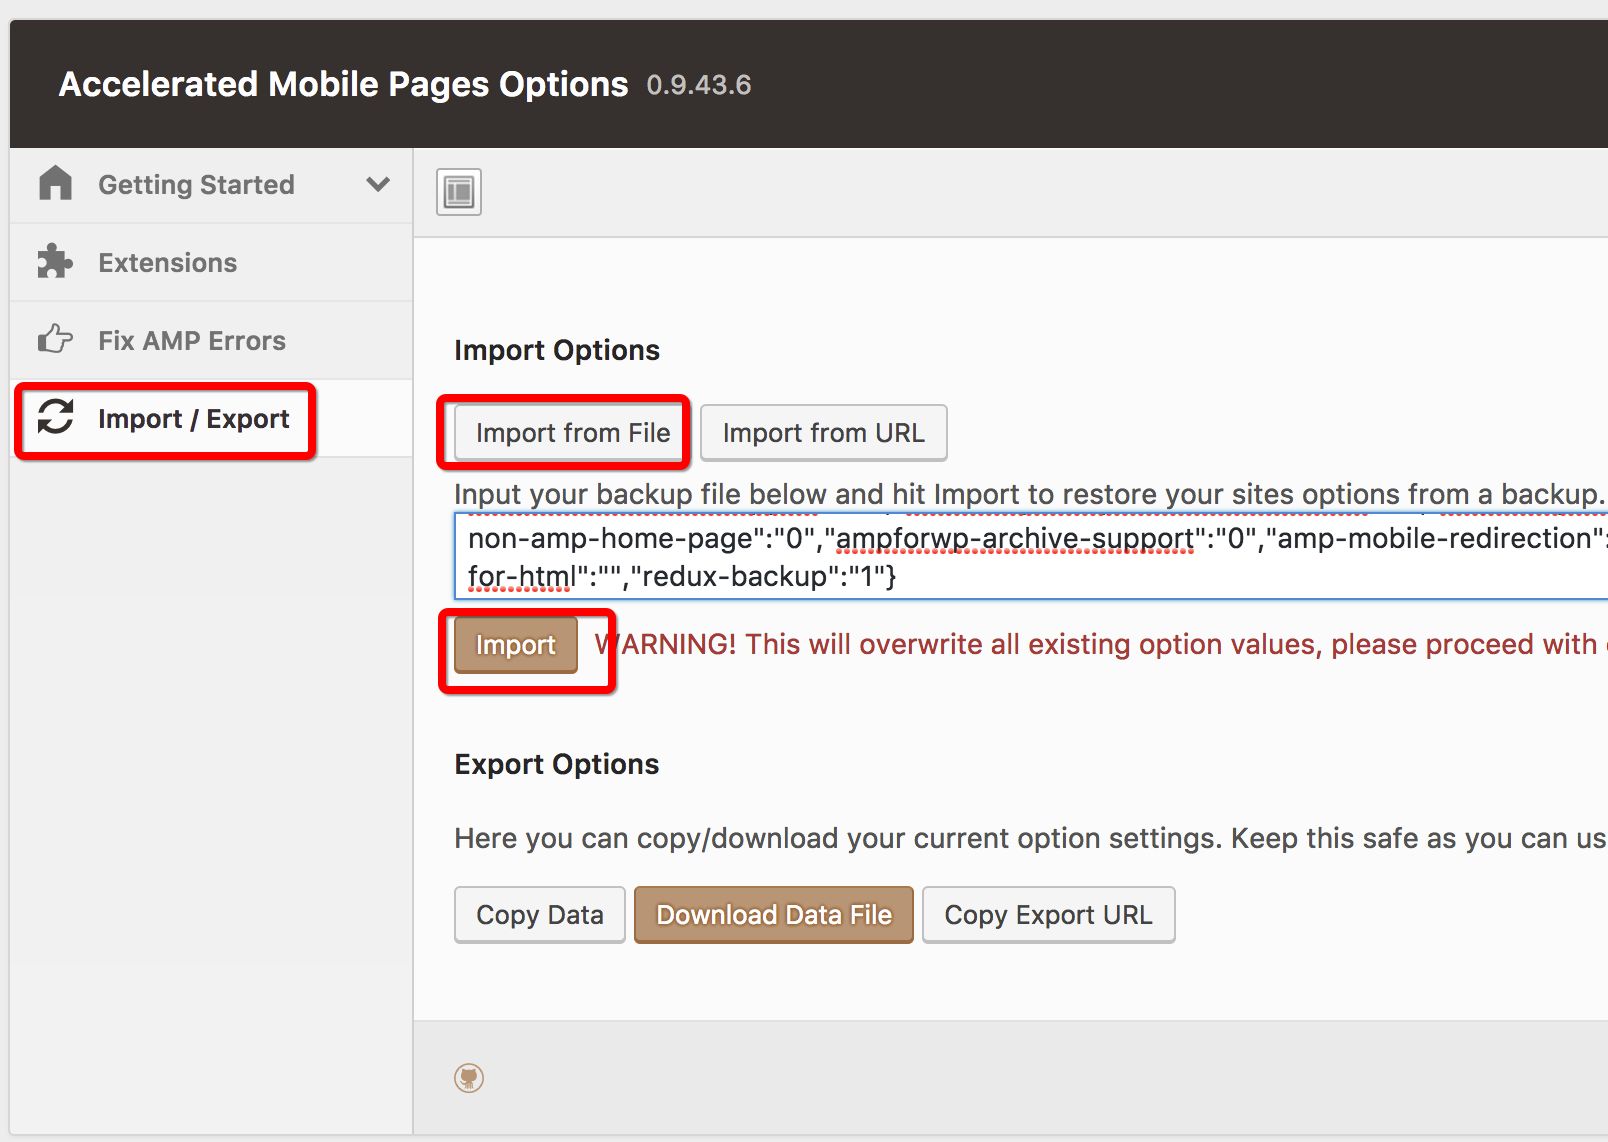1608x1142 pixels.
Task: Click the version number 0.9.43.6
Action: point(699,85)
